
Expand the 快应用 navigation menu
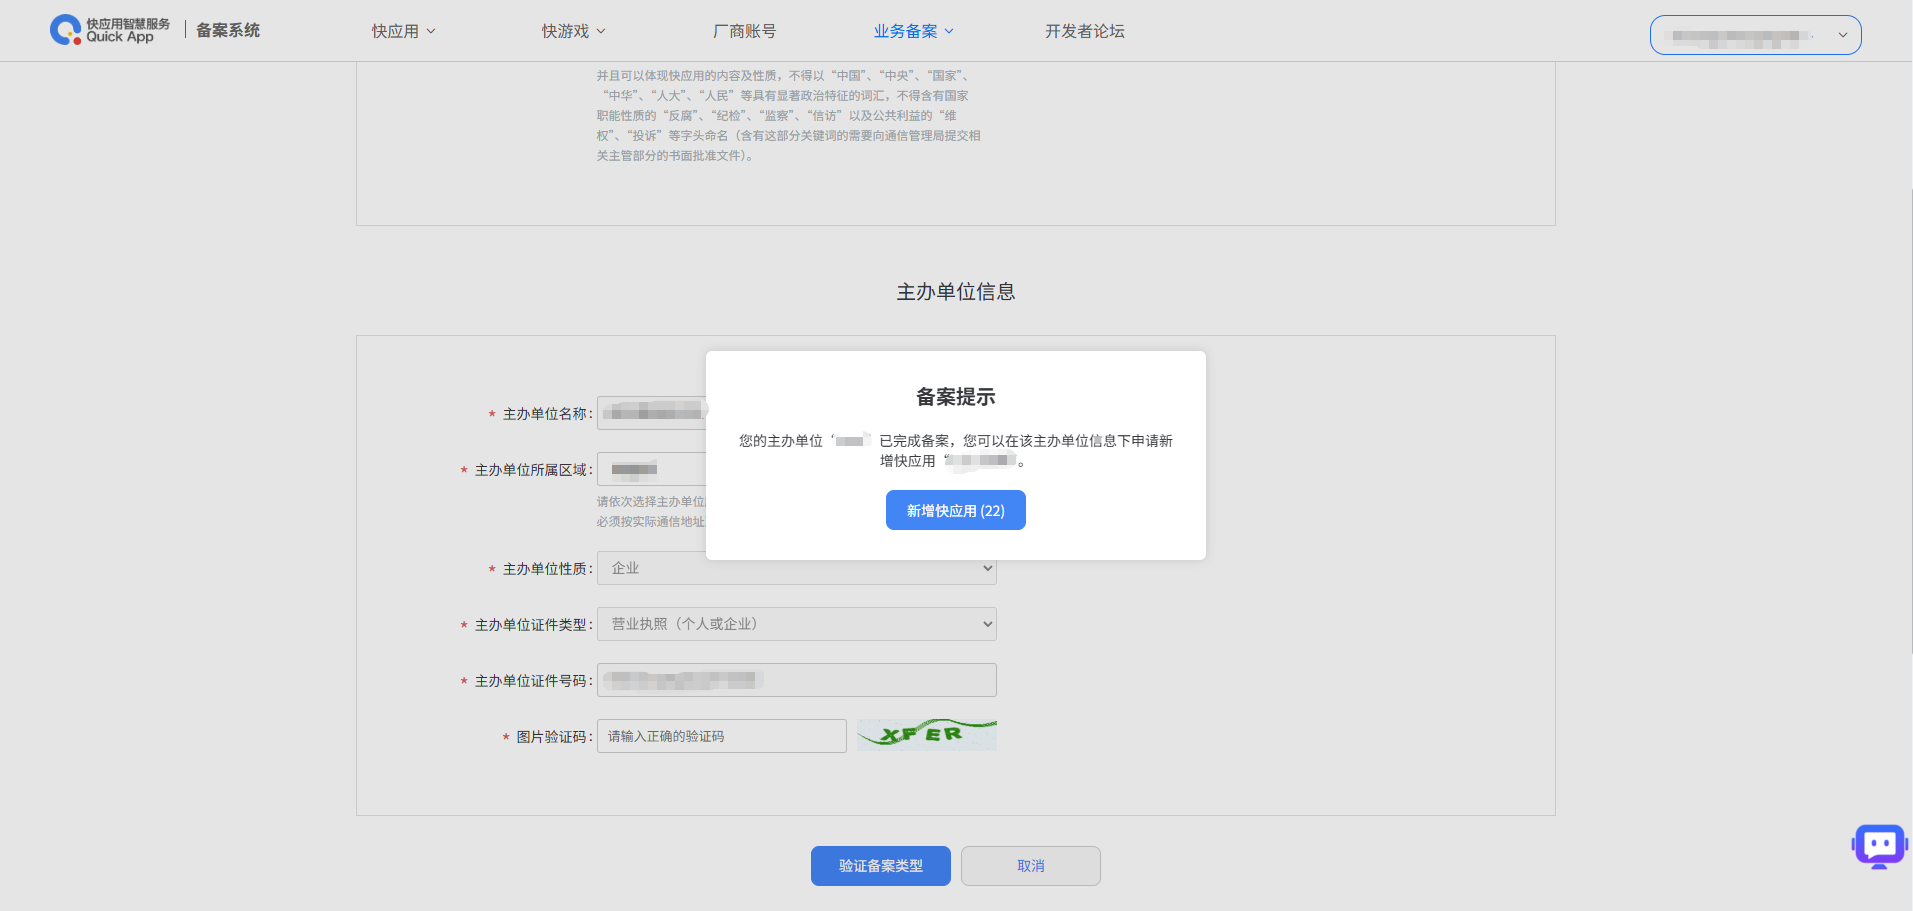click(403, 31)
